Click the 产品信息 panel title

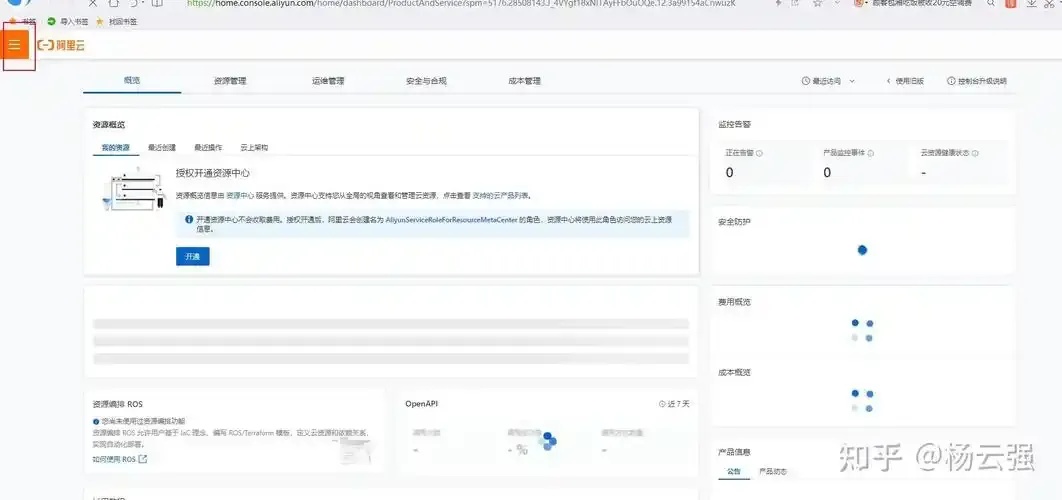click(x=734, y=451)
